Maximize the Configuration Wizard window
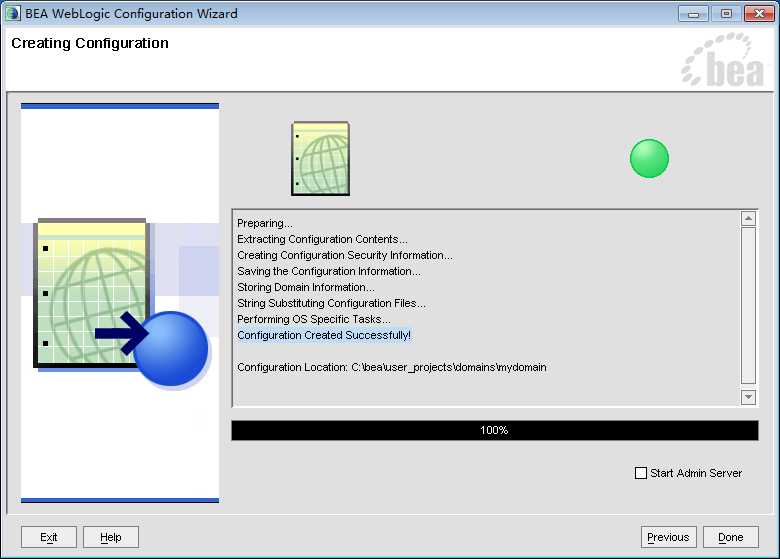 726,13
